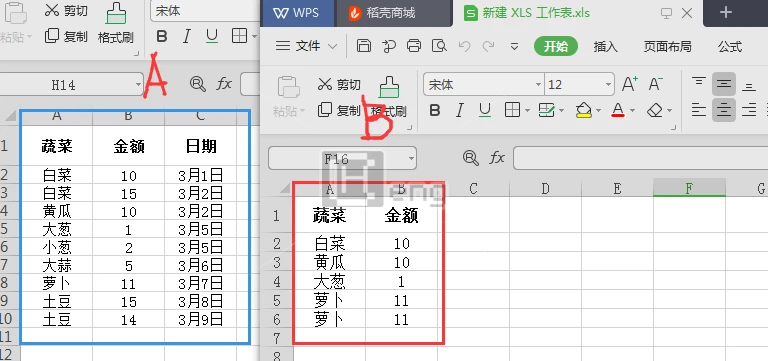
Task: Click the eraser clear icon in window B
Action: point(654,110)
